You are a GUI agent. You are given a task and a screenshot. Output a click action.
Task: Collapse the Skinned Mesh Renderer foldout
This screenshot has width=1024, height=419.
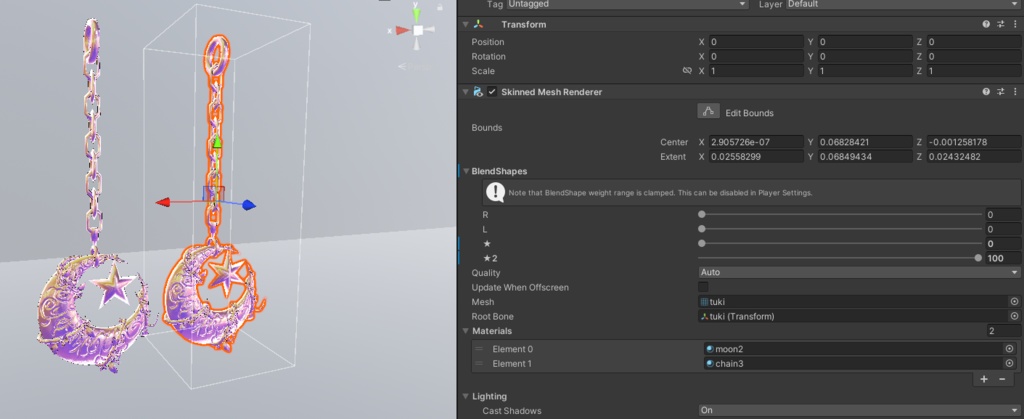466,92
